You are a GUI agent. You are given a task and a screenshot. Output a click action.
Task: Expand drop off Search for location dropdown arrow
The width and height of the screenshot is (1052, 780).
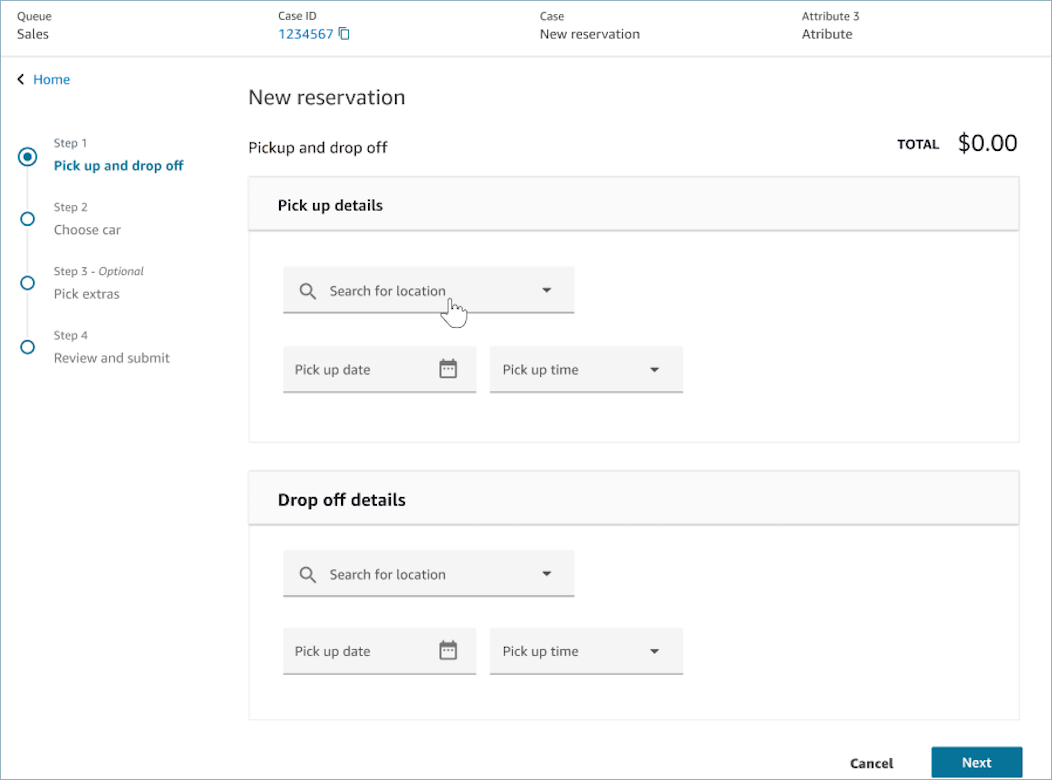[547, 574]
